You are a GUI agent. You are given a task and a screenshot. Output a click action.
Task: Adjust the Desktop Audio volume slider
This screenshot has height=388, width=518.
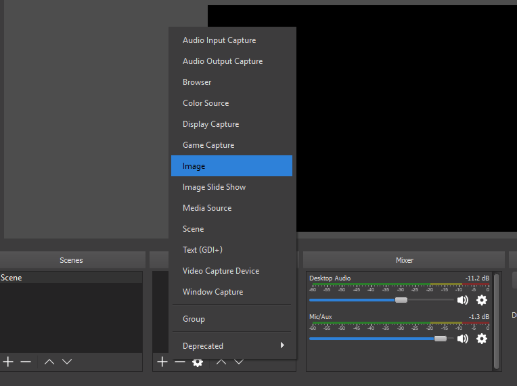click(382, 300)
